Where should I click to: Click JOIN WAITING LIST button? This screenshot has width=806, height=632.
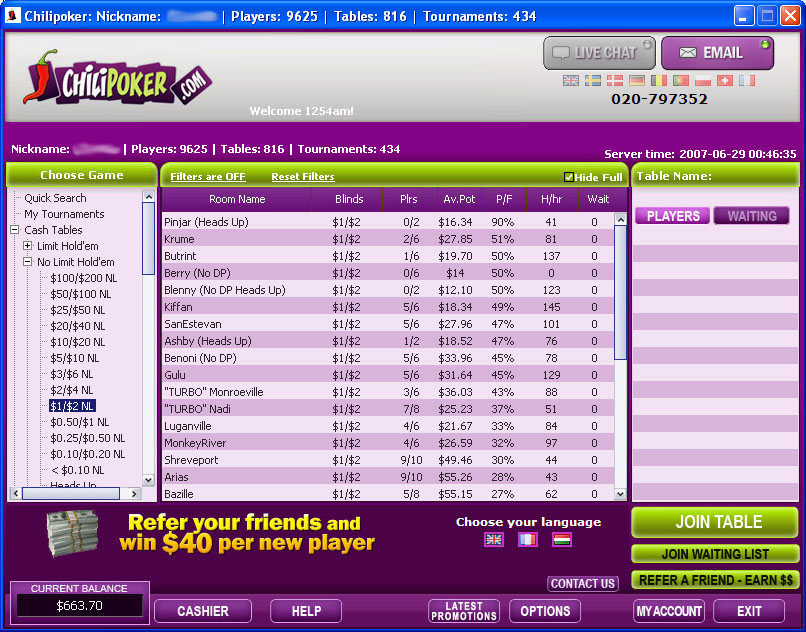(x=715, y=554)
